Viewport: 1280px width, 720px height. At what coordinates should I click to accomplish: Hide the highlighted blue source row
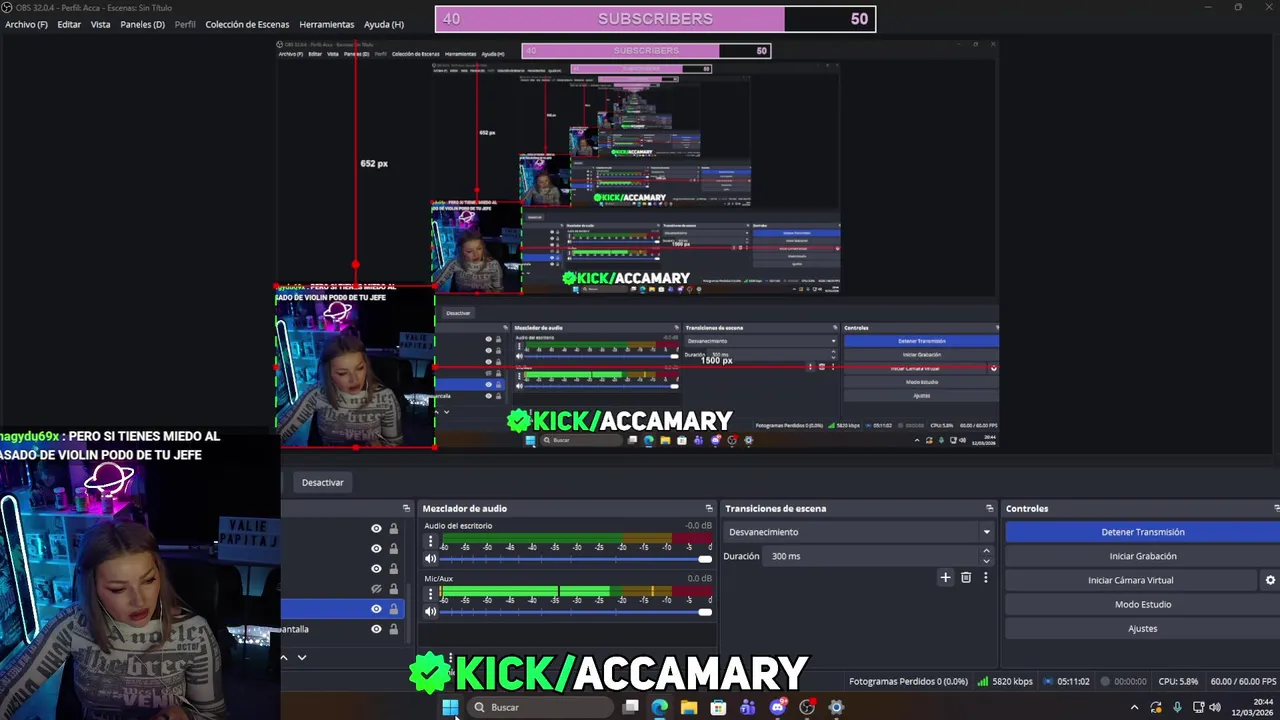[x=376, y=609]
